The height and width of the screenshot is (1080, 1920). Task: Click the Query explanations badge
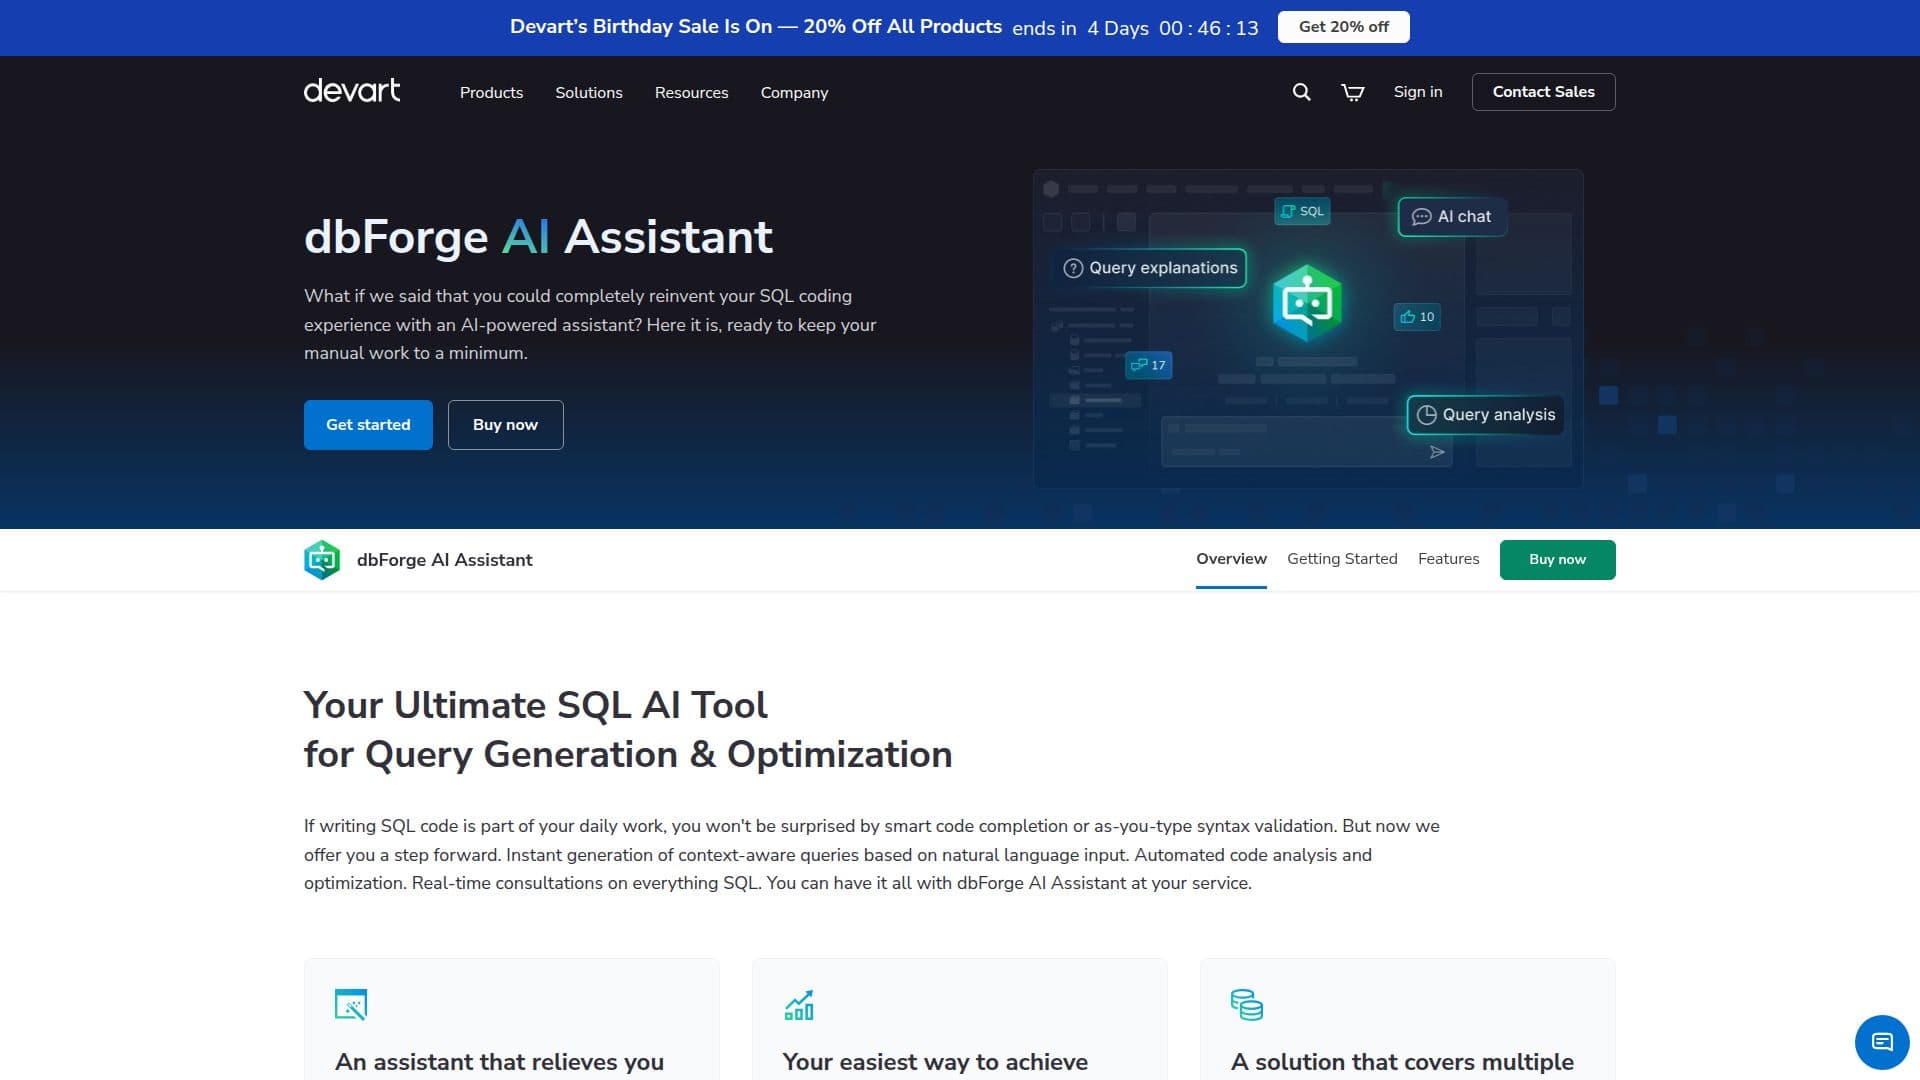click(1150, 268)
